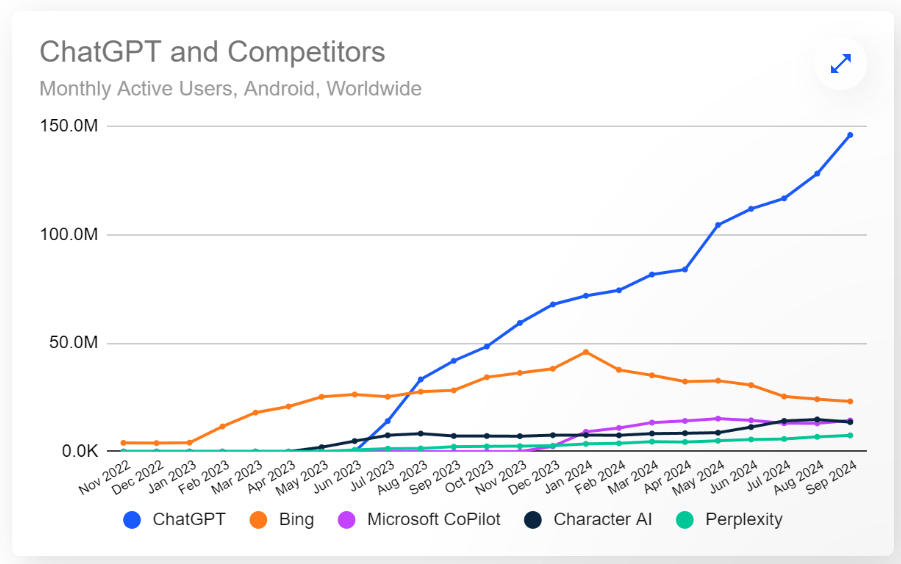Click the ChatGPT and Competitors title

[212, 52]
